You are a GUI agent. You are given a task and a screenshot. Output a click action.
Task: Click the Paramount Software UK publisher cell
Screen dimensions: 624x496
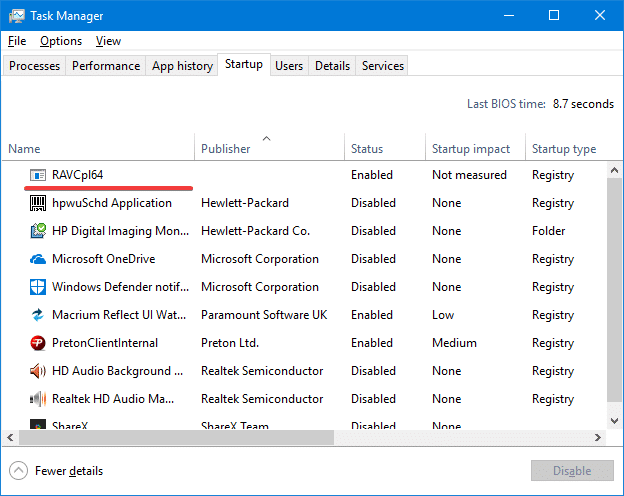[264, 315]
